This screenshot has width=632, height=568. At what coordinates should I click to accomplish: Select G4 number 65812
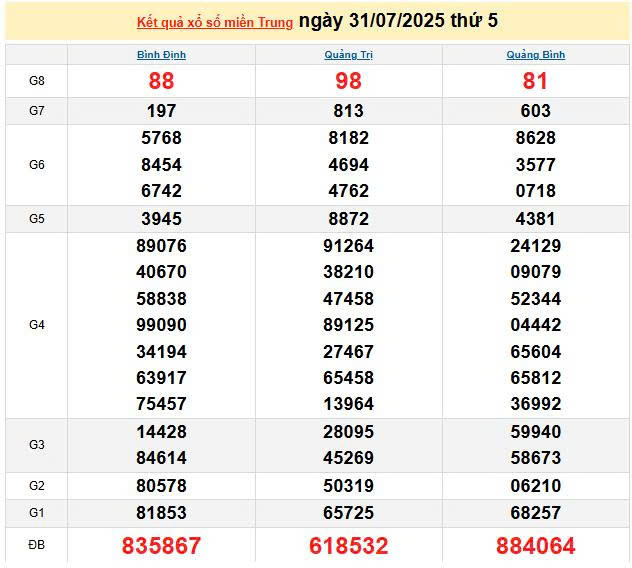point(536,378)
